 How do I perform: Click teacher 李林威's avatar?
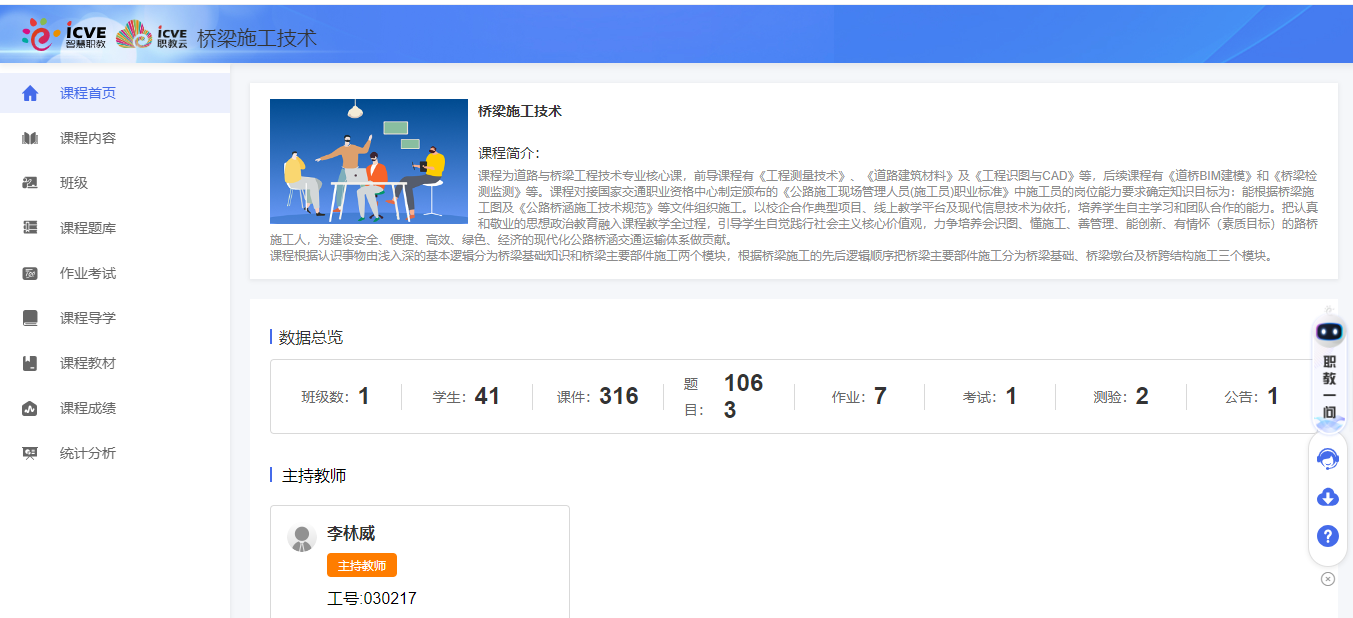302,537
